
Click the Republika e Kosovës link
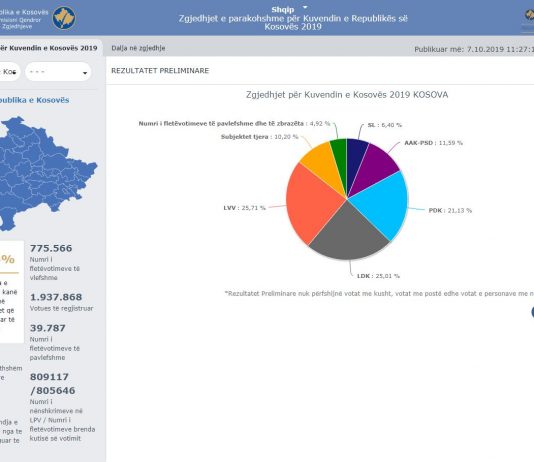(34, 100)
